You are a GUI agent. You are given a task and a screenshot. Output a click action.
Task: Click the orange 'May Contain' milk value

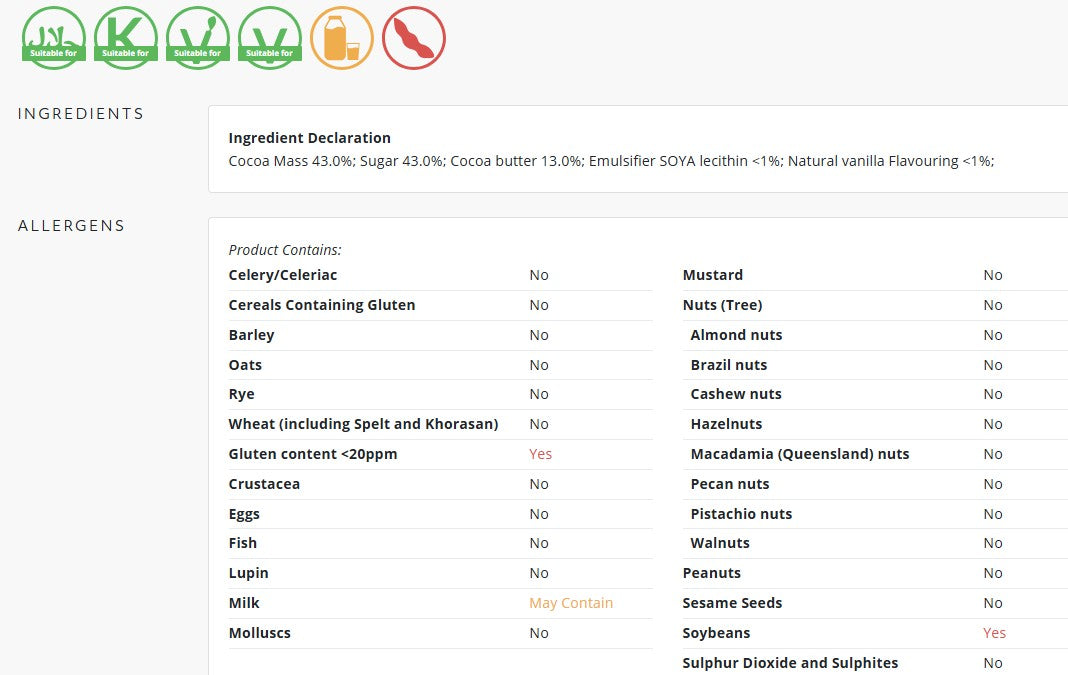pyautogui.click(x=571, y=603)
